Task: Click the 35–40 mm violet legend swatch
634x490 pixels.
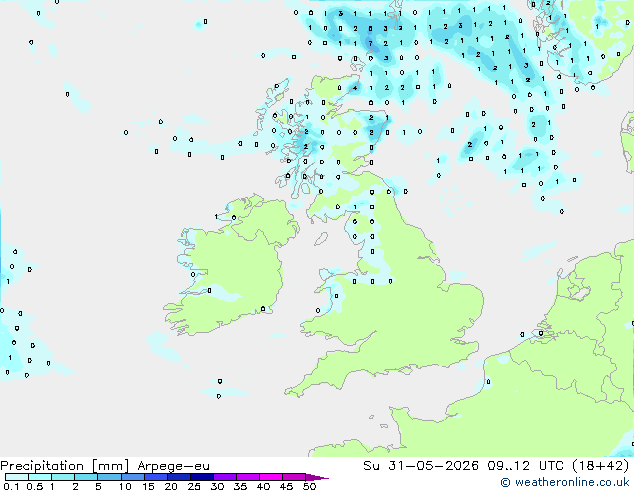Action: tap(248, 477)
